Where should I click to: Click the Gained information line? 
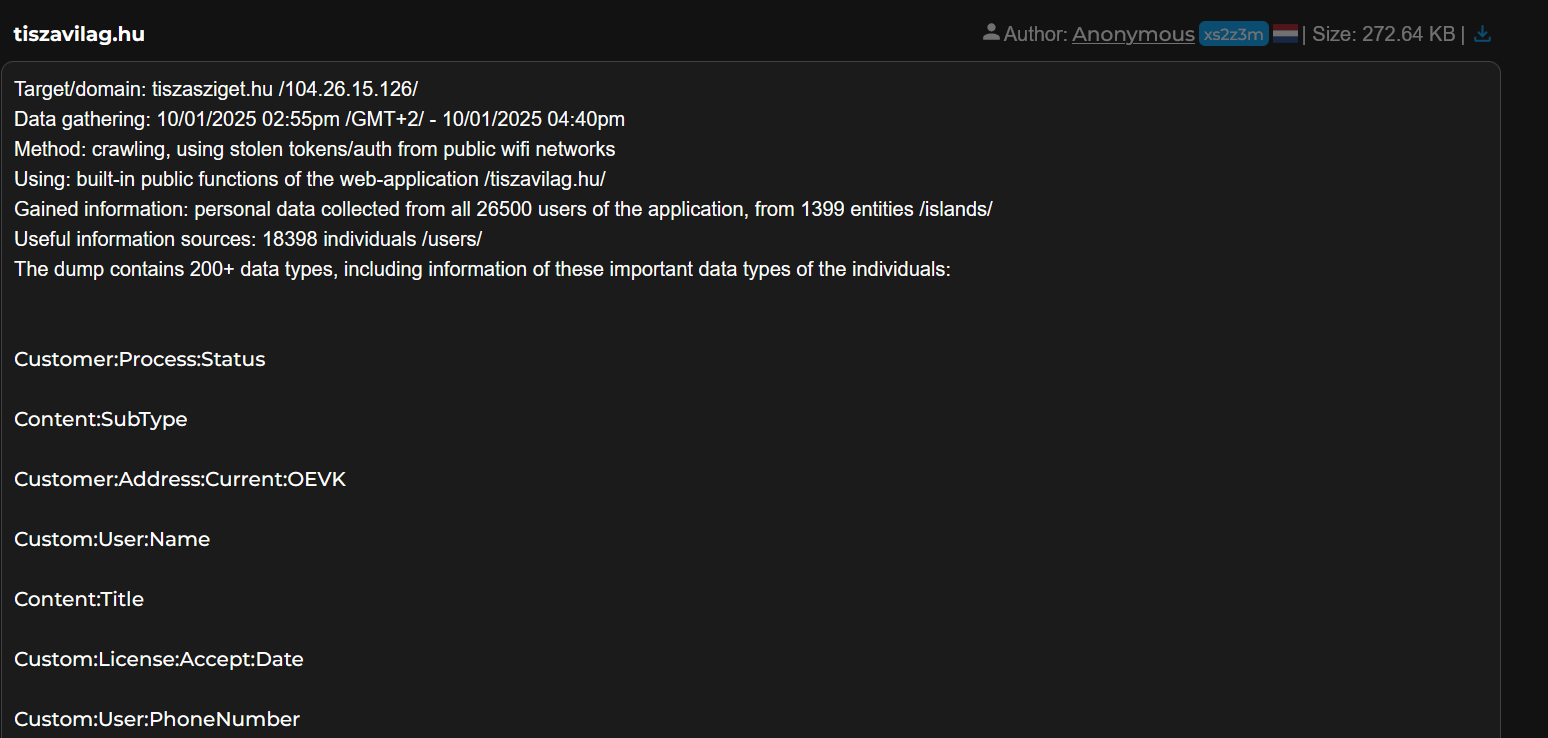click(502, 209)
